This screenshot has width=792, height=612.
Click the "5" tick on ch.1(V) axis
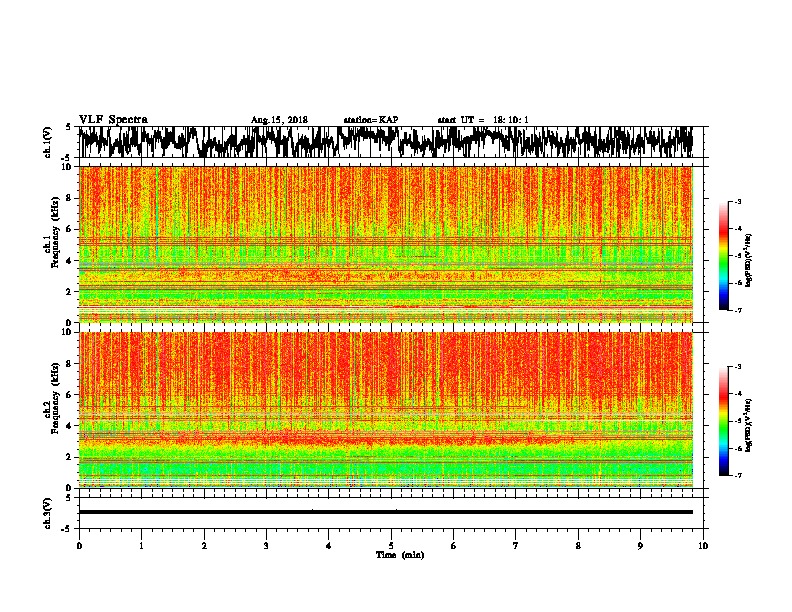[68, 127]
